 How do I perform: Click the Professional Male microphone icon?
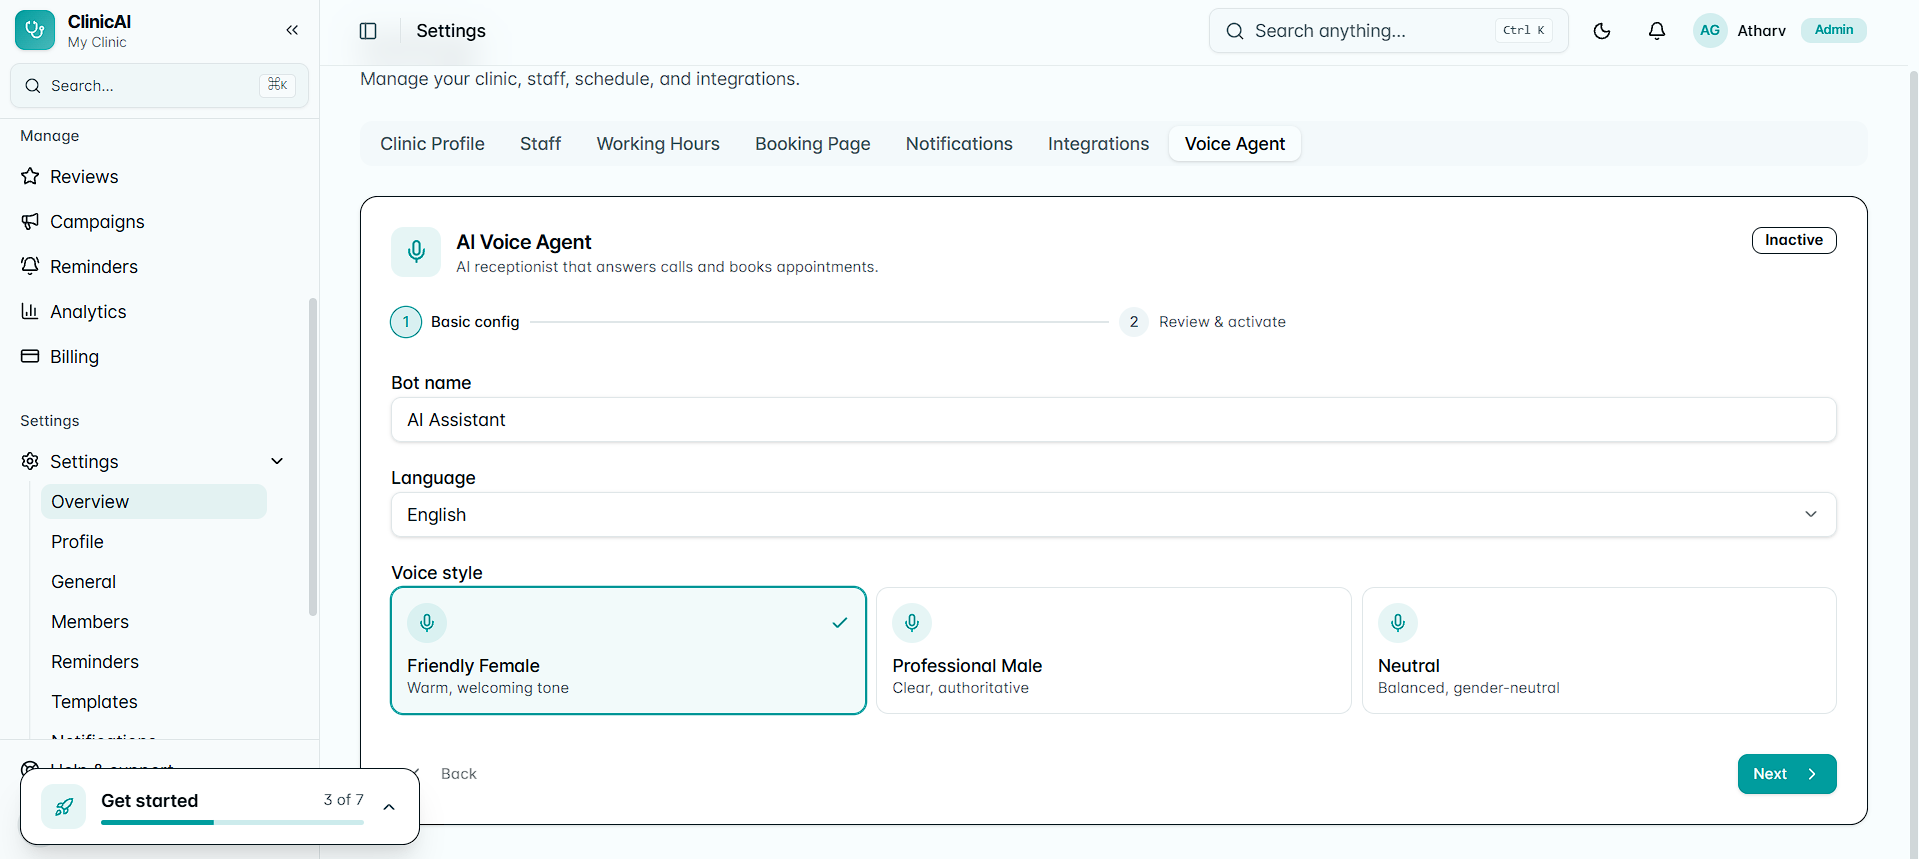(912, 623)
